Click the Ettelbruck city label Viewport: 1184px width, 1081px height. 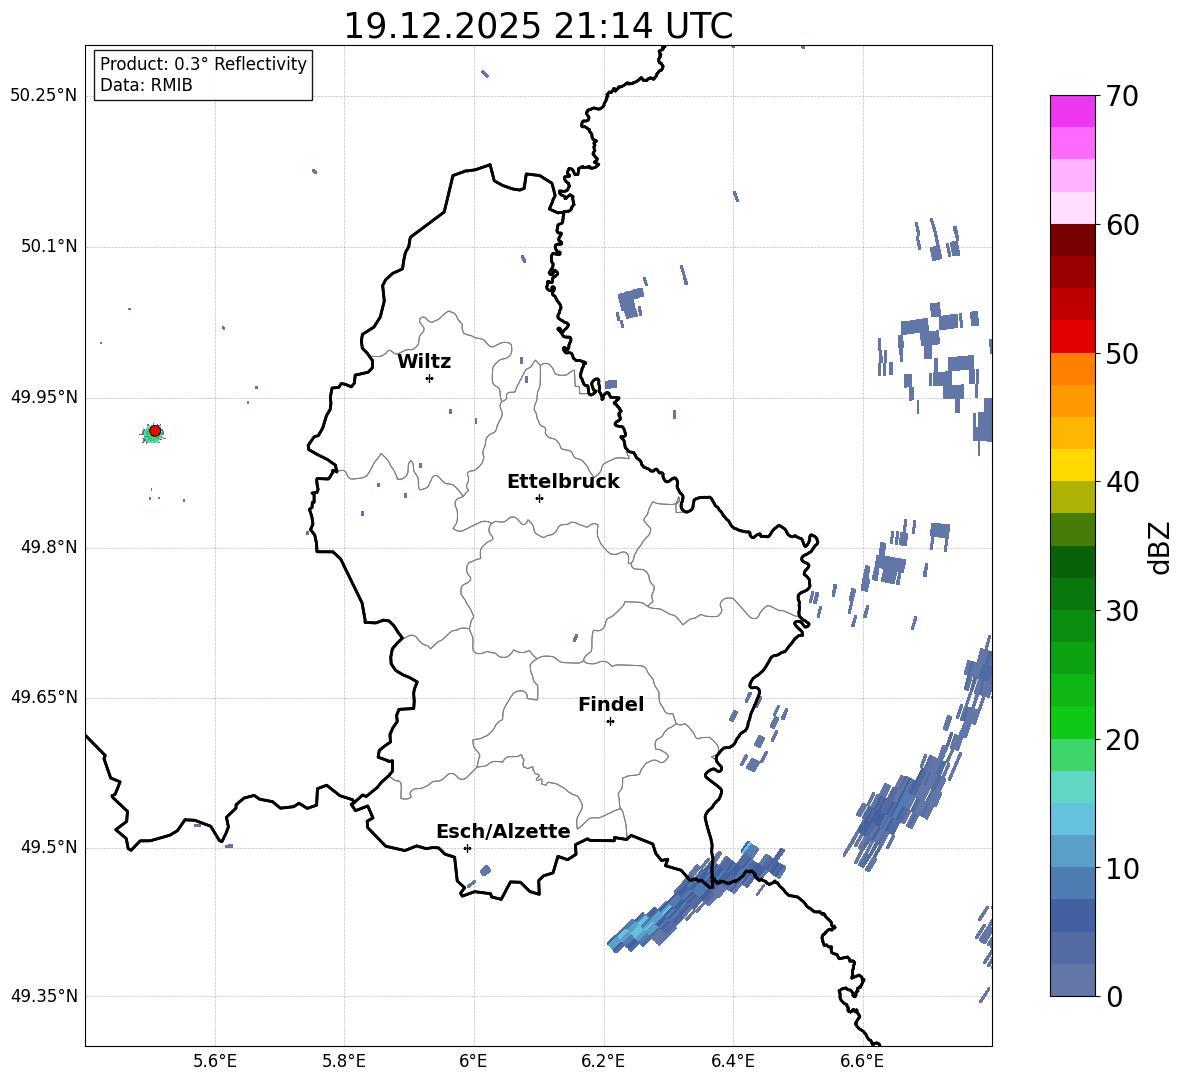(x=563, y=482)
